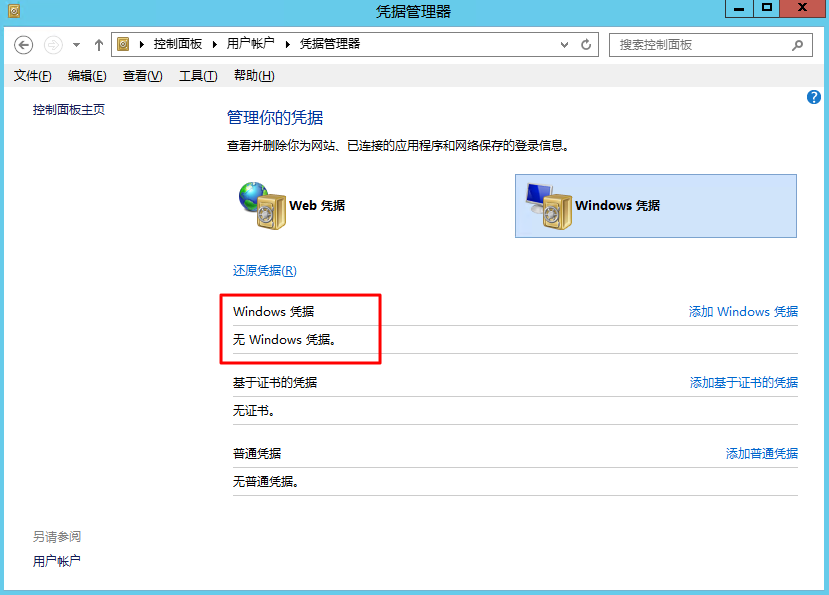Viewport: 829px width, 595px height.
Task: Focus the 搜索控制面板 search field
Action: (711, 45)
